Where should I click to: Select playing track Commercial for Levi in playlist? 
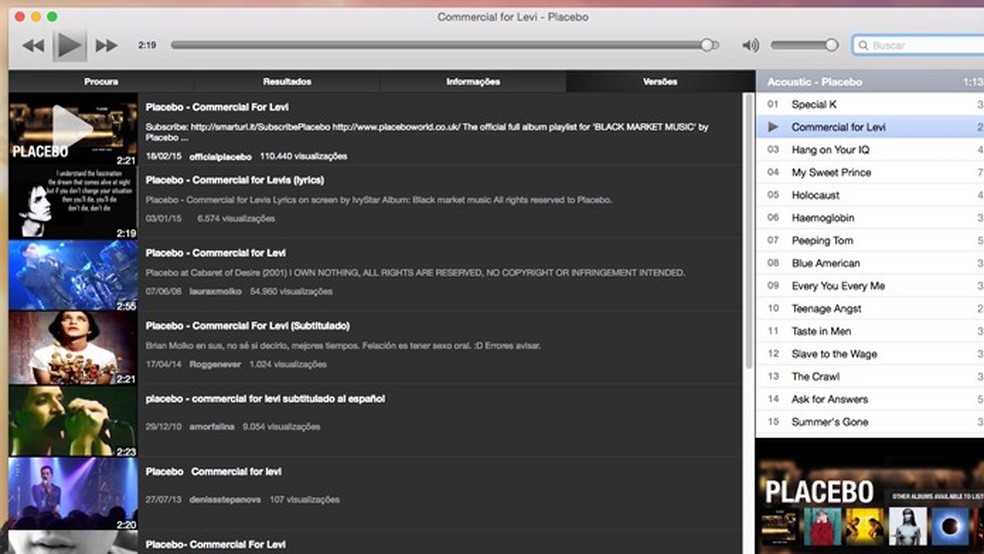pos(870,127)
